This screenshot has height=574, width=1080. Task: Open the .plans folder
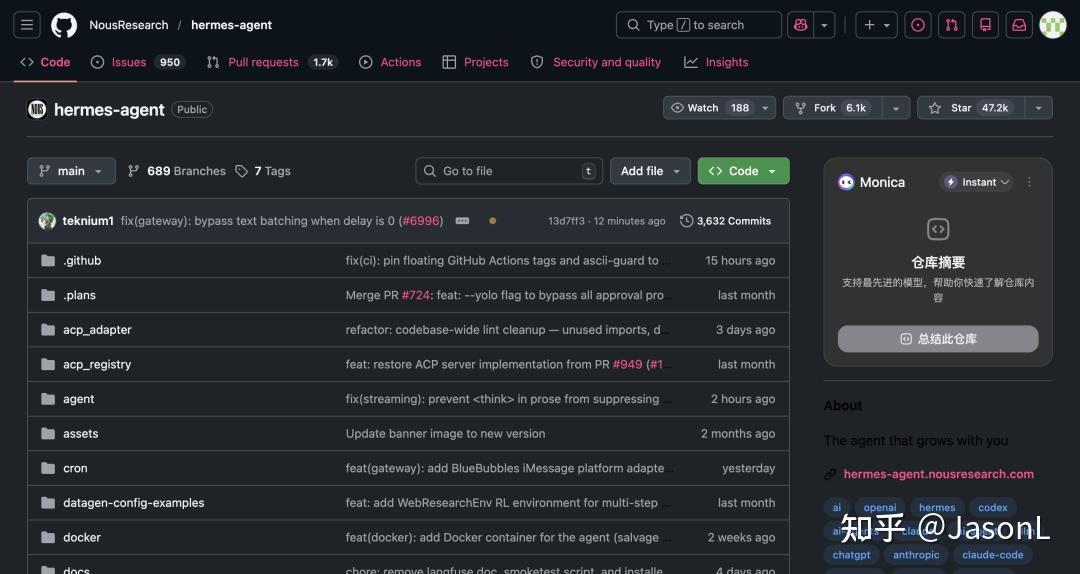[79, 295]
